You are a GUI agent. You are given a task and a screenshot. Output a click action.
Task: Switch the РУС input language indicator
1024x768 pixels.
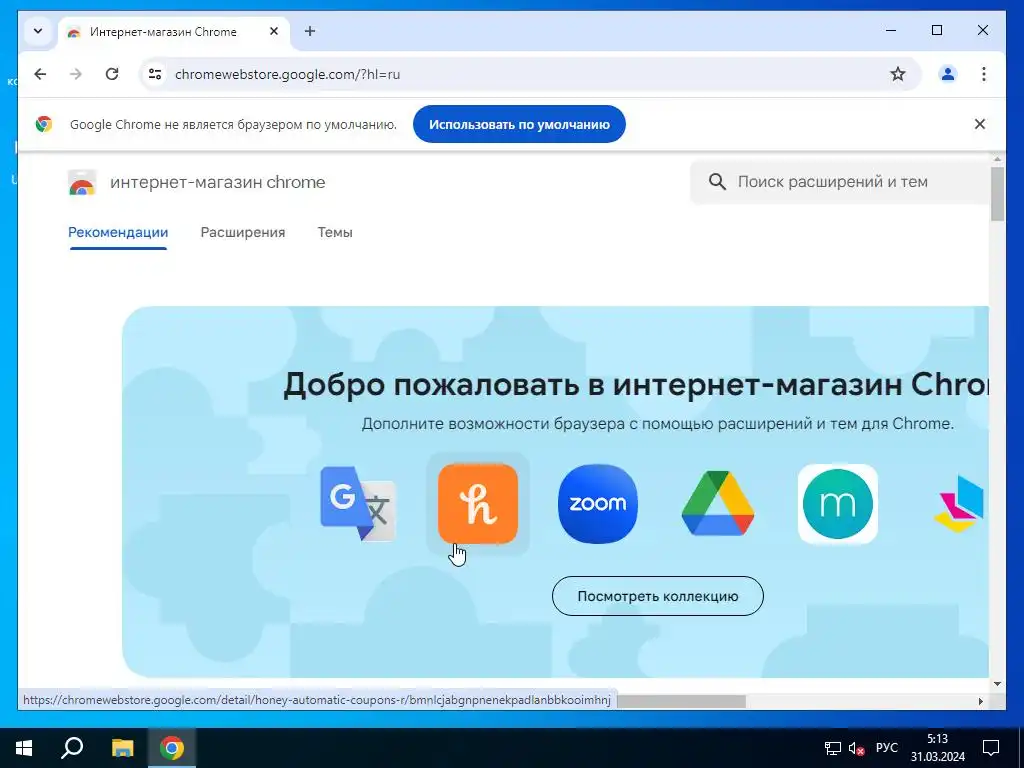(886, 748)
